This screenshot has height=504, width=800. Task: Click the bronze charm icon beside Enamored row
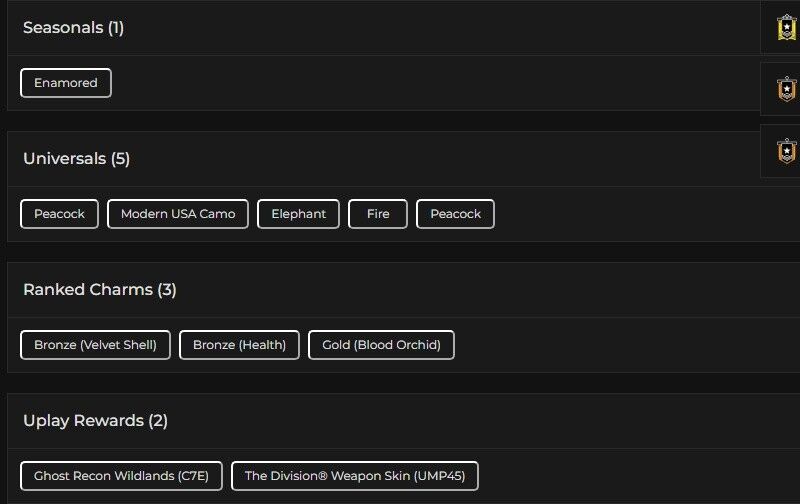[786, 89]
